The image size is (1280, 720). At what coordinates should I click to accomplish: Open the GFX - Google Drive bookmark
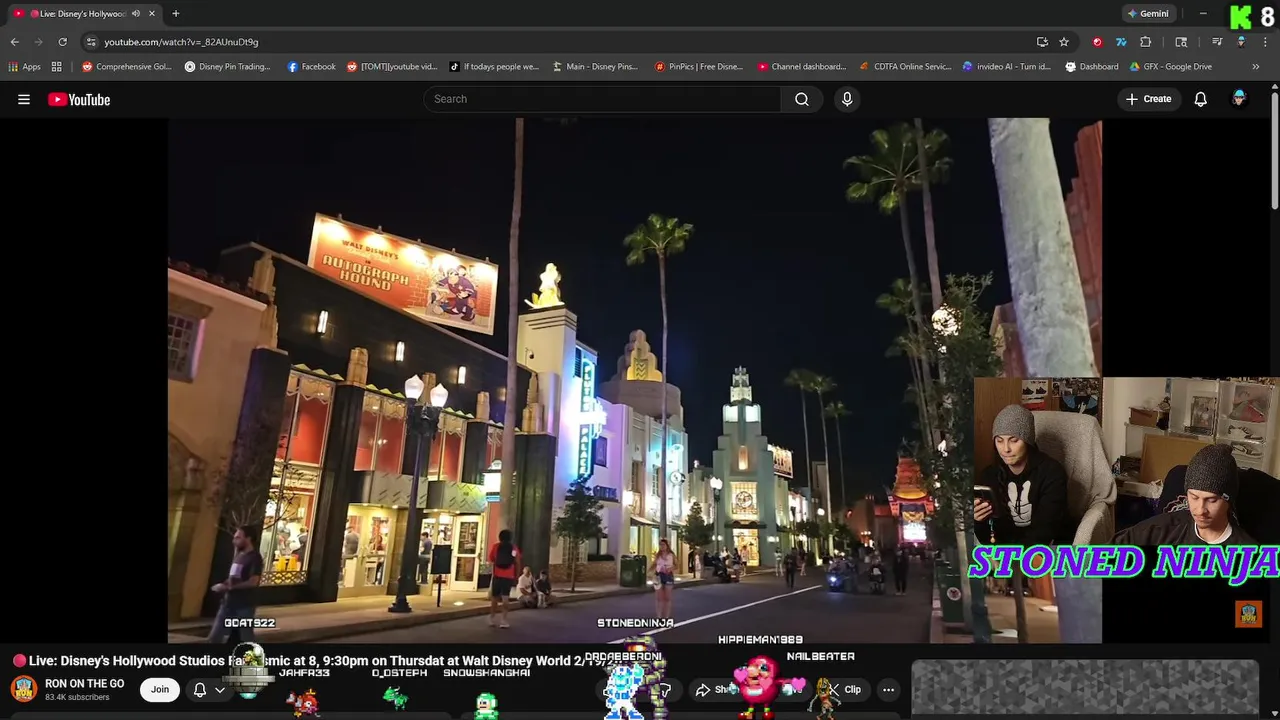[1171, 67]
